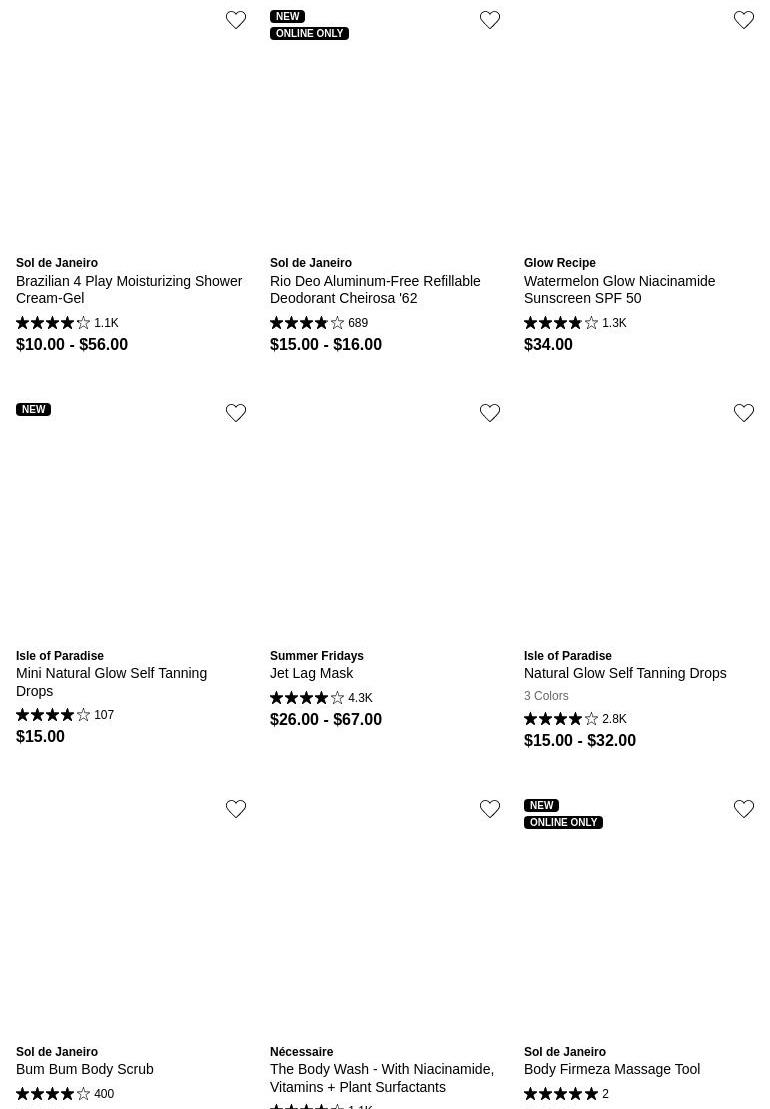Favorite the Rio Deo Refillable Deodorant
Viewport: 770px width, 1109px height.
pos(490,20)
